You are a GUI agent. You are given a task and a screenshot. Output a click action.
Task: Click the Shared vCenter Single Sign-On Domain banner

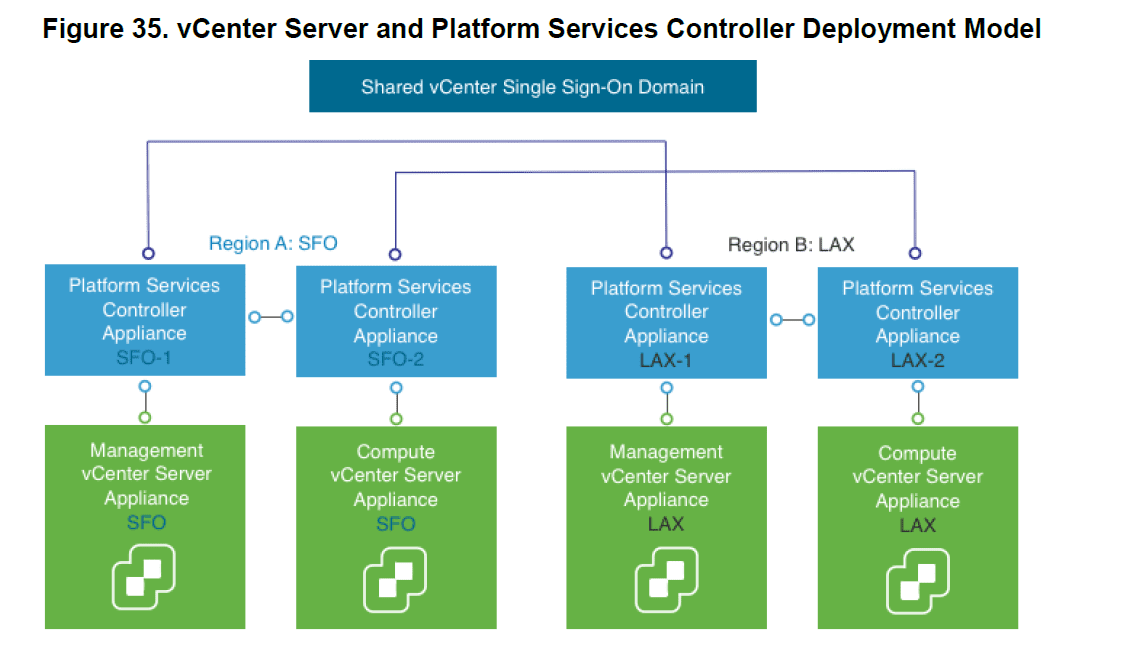(x=533, y=86)
